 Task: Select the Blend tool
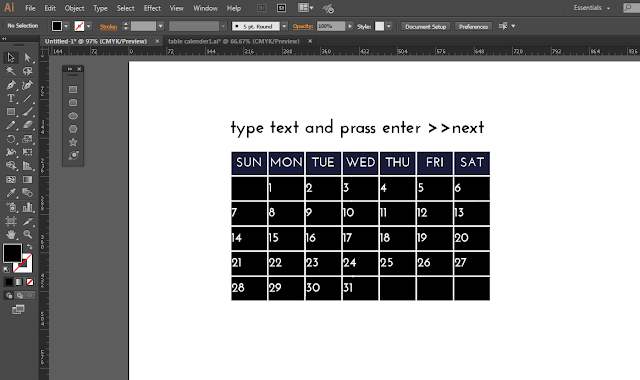[27, 193]
